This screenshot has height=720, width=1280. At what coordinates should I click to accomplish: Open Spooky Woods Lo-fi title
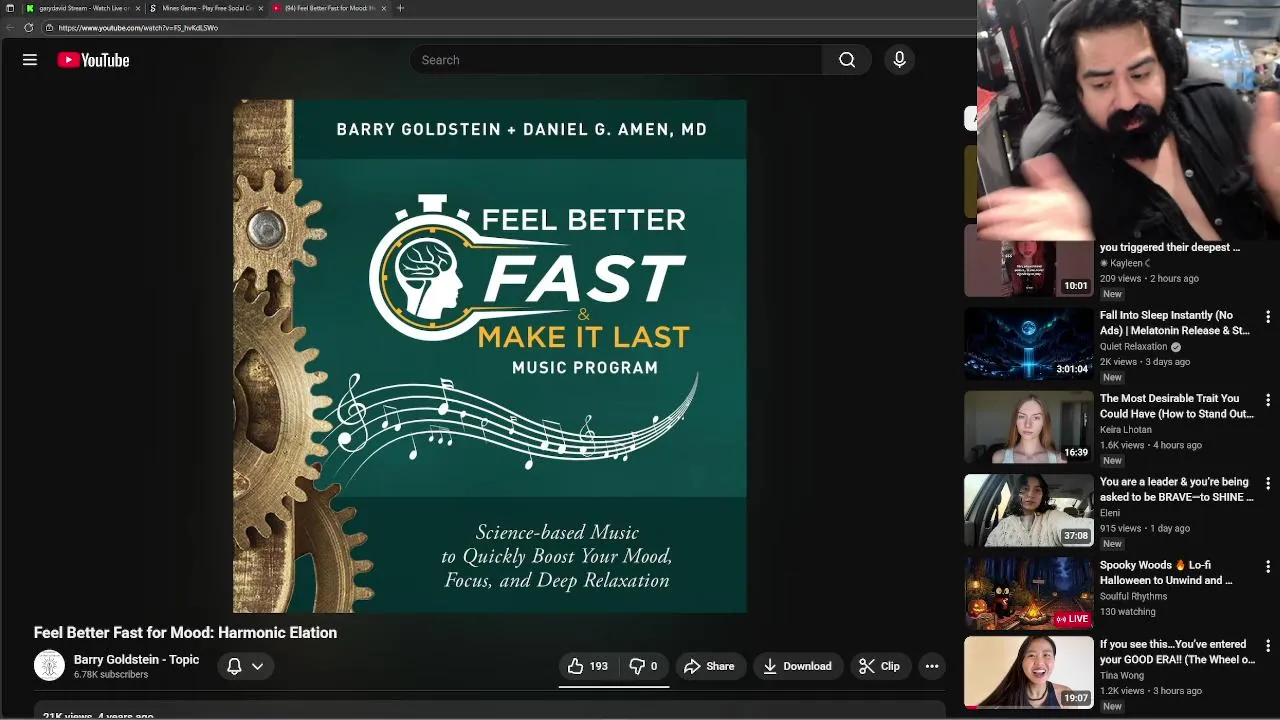[x=1166, y=572]
